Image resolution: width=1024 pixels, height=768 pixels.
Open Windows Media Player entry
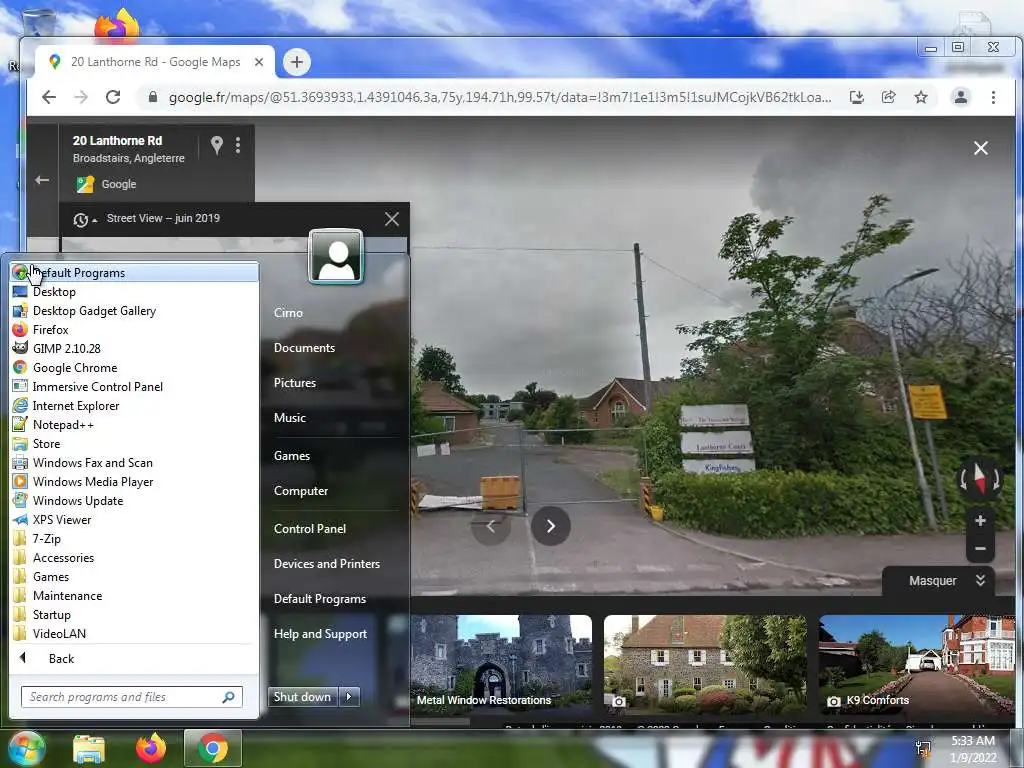point(134,481)
